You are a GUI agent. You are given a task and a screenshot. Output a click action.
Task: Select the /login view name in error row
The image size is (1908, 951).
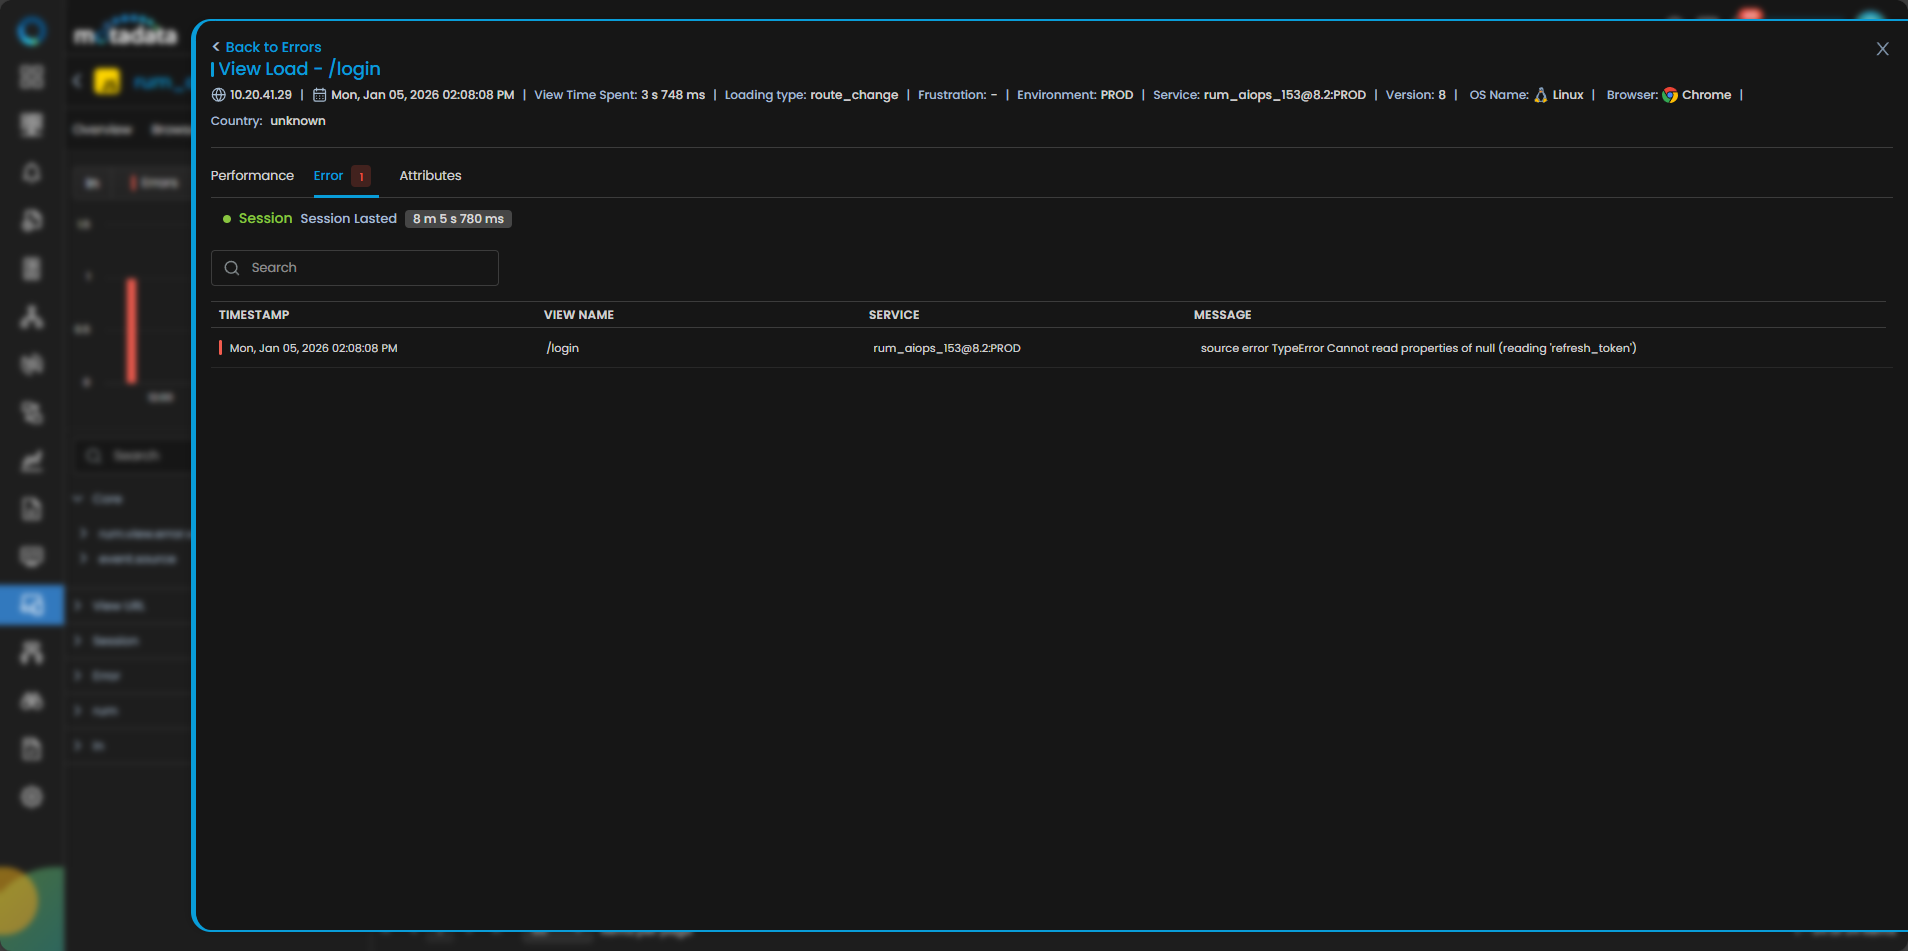pyautogui.click(x=563, y=348)
